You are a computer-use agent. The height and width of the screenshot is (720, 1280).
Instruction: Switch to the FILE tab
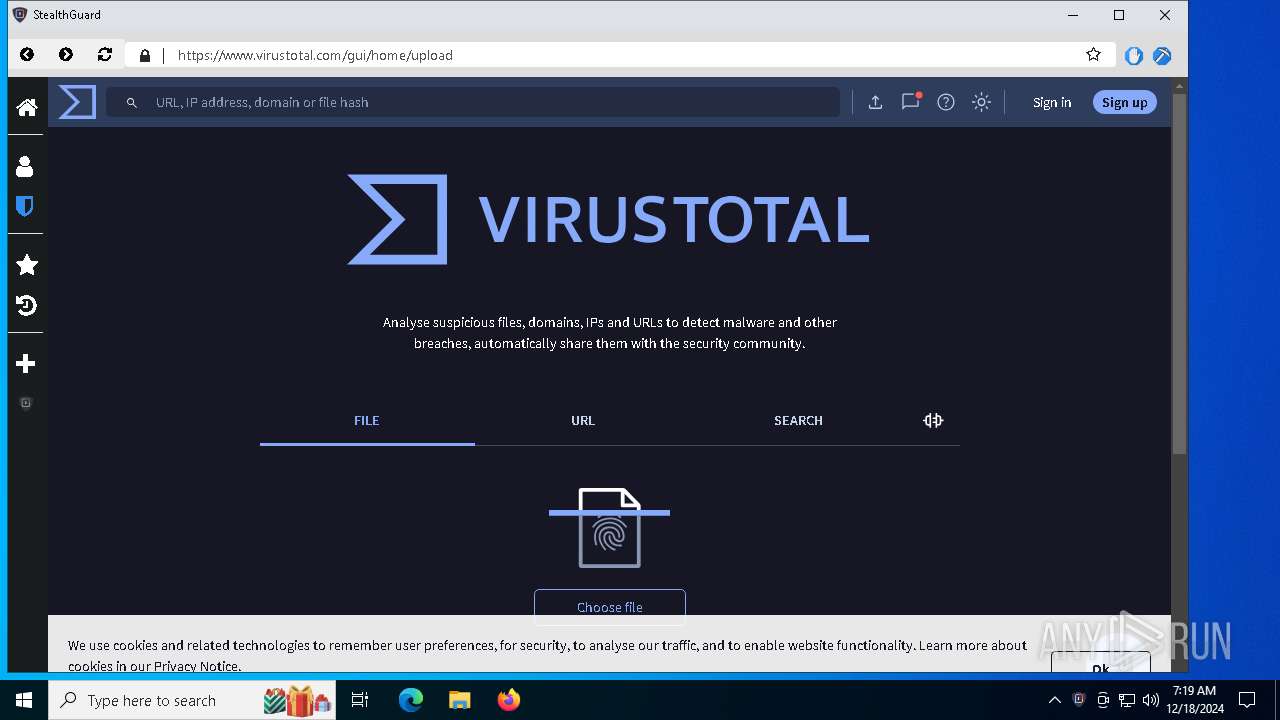point(367,421)
